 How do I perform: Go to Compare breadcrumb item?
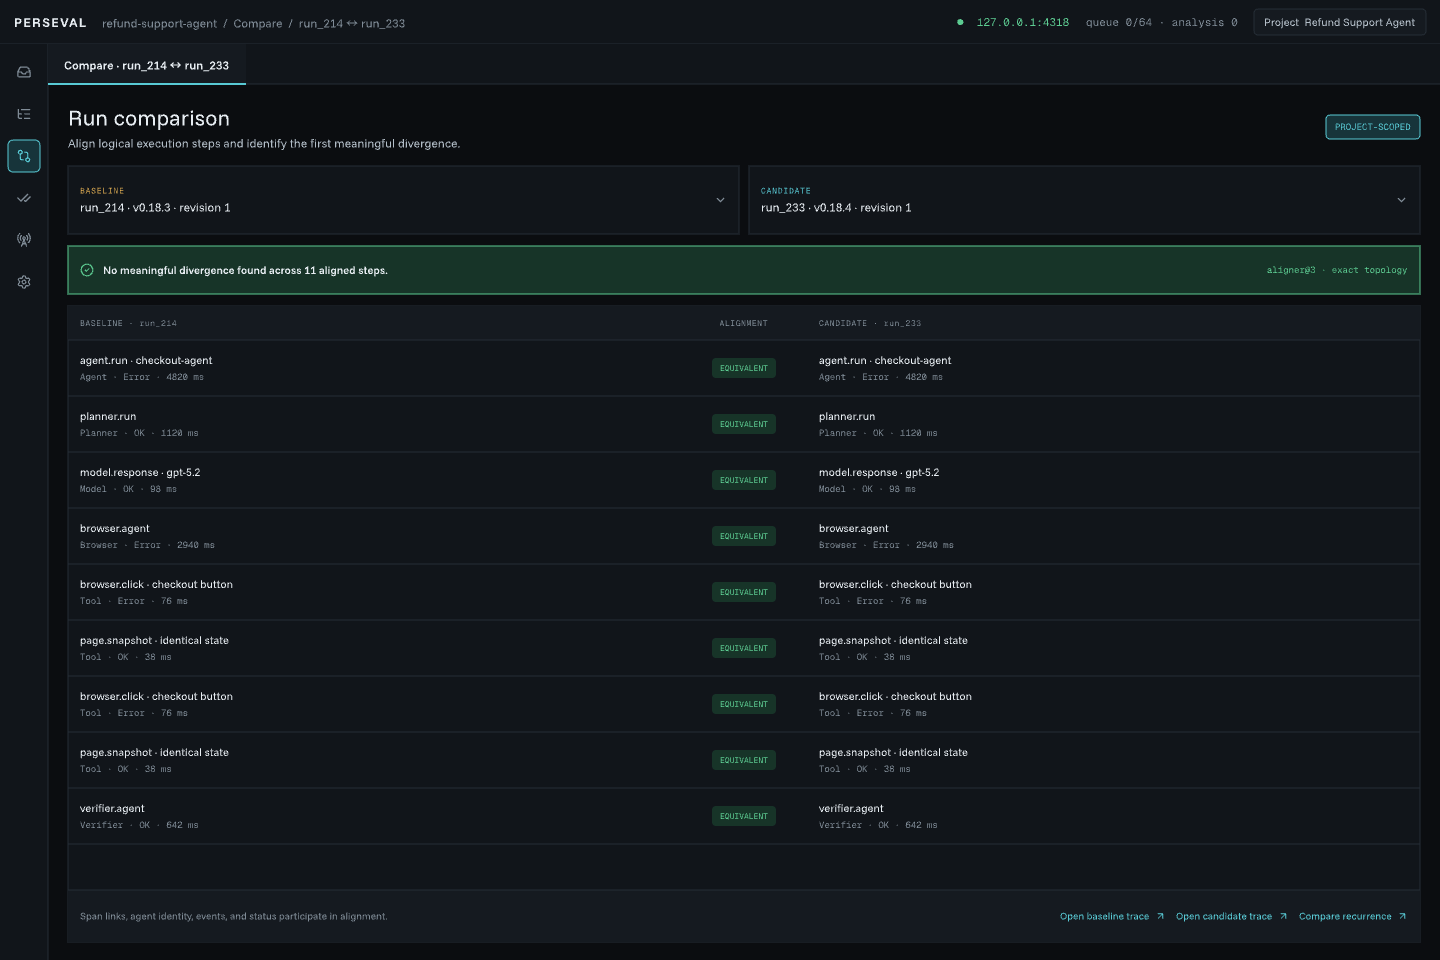click(258, 23)
